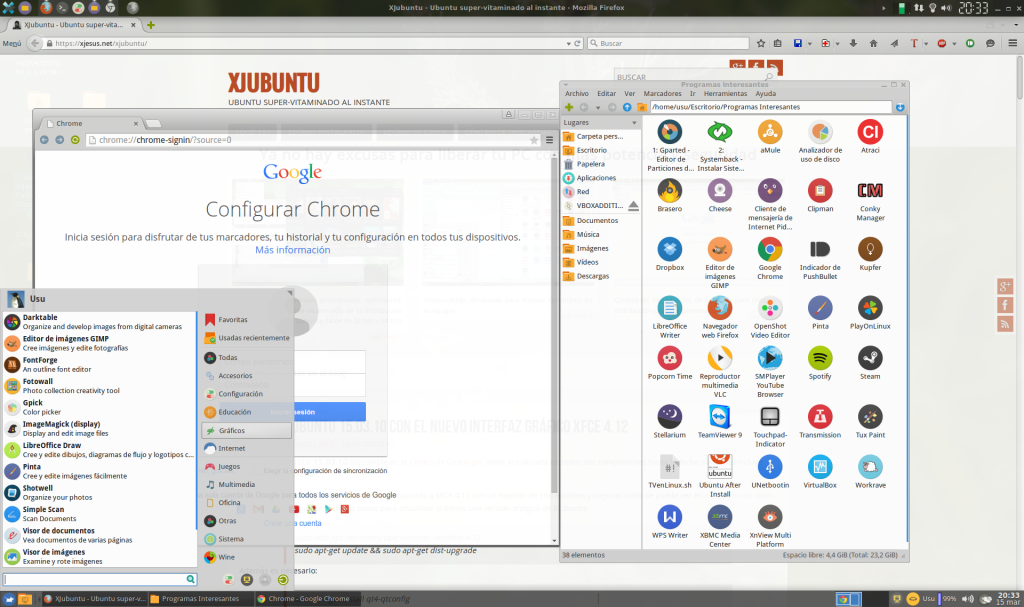Open Shotwell from application menu list
The width and height of the screenshot is (1024, 607).
point(99,493)
